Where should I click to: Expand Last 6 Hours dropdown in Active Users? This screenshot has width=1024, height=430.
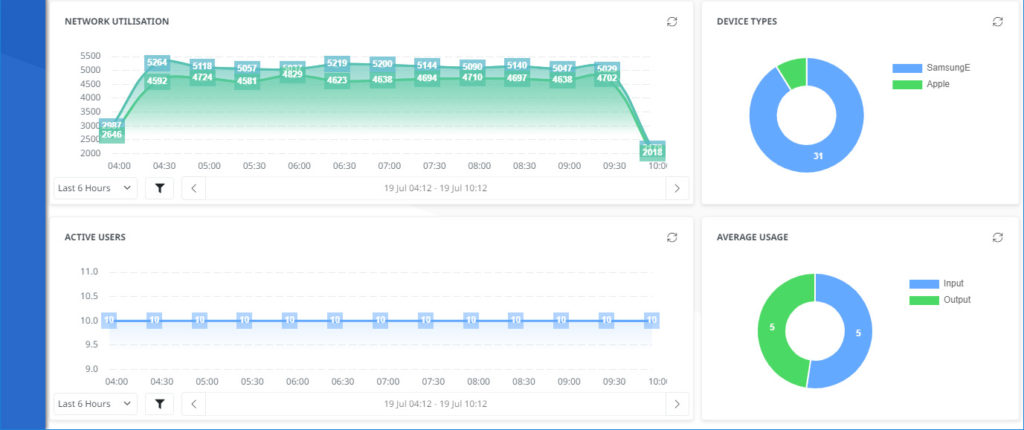click(x=96, y=403)
